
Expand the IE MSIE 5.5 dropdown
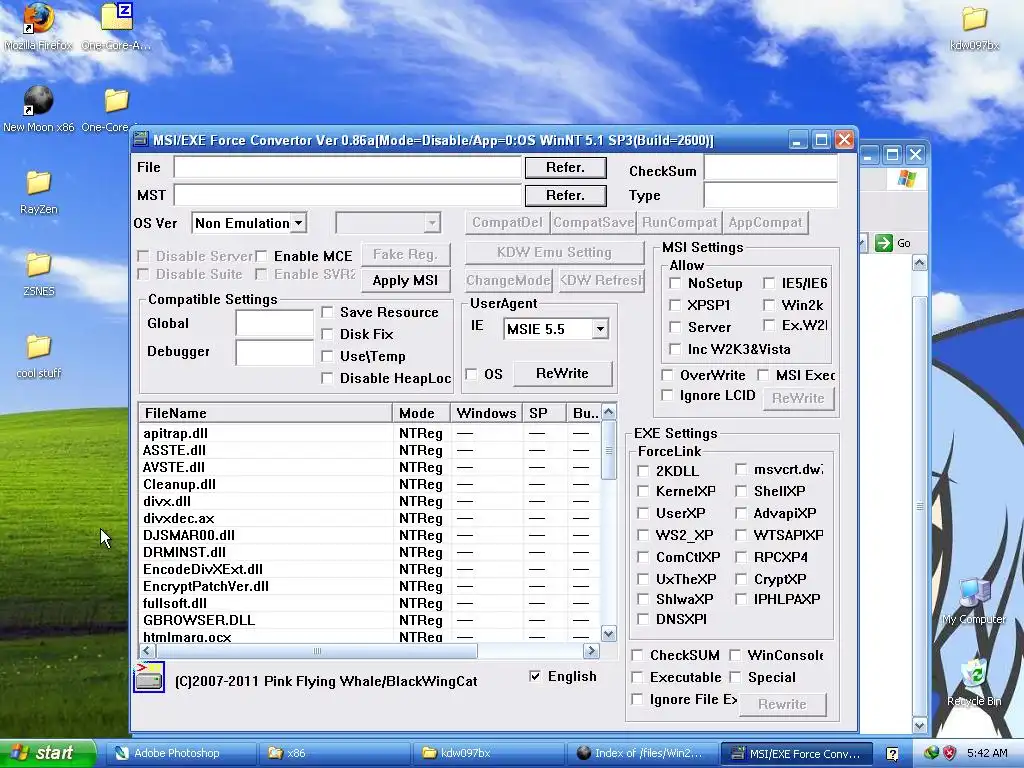click(x=600, y=328)
